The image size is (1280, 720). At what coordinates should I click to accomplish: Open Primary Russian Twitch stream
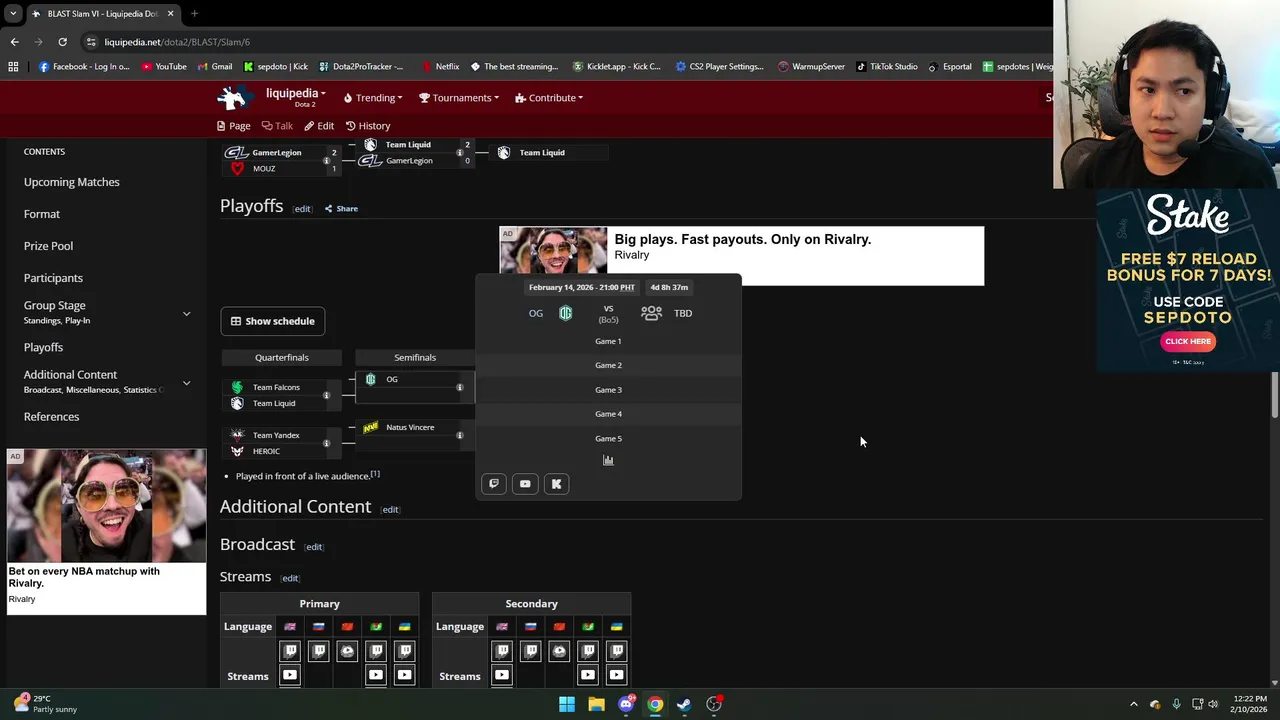point(319,651)
